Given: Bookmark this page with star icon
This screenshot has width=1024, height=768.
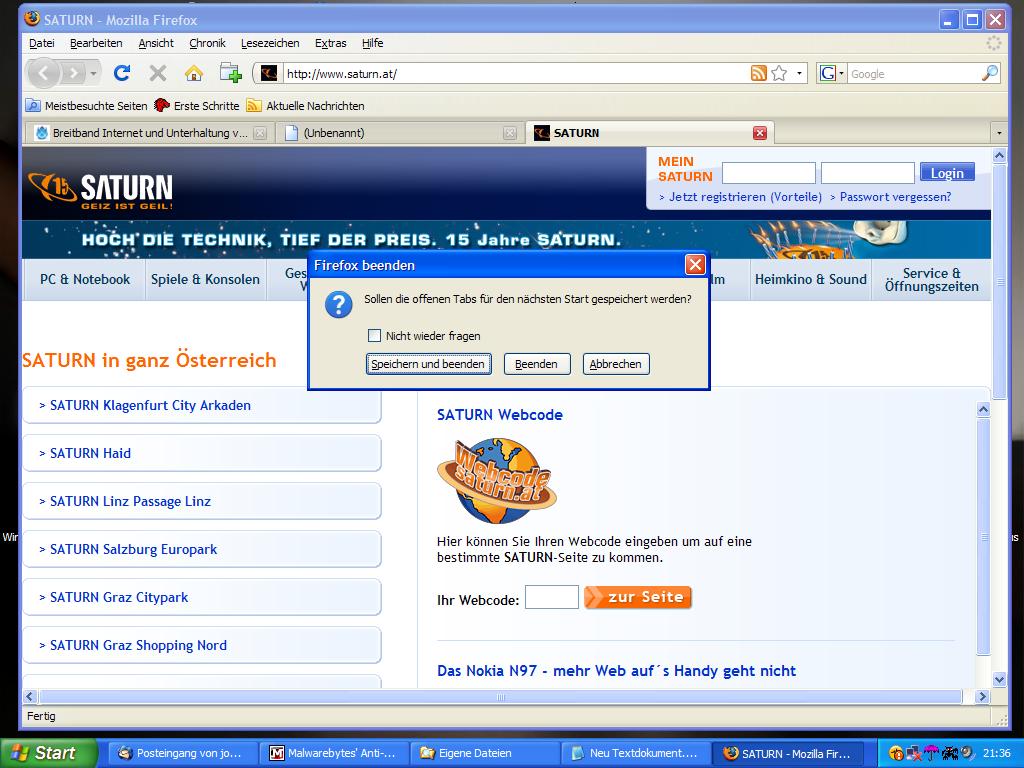Looking at the screenshot, I should click(778, 73).
